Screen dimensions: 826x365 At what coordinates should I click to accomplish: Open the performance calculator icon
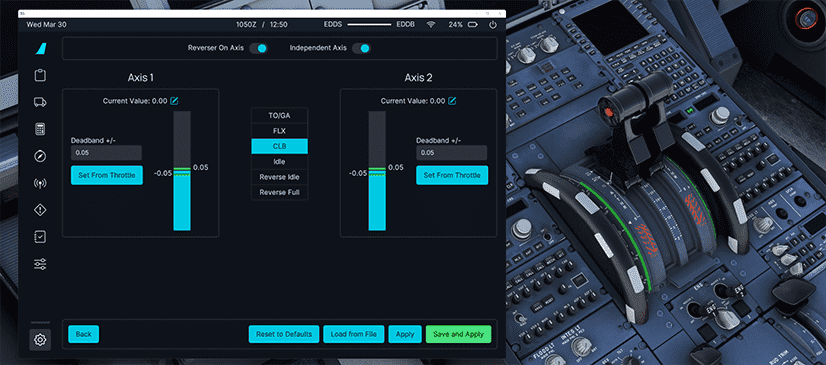coord(40,129)
